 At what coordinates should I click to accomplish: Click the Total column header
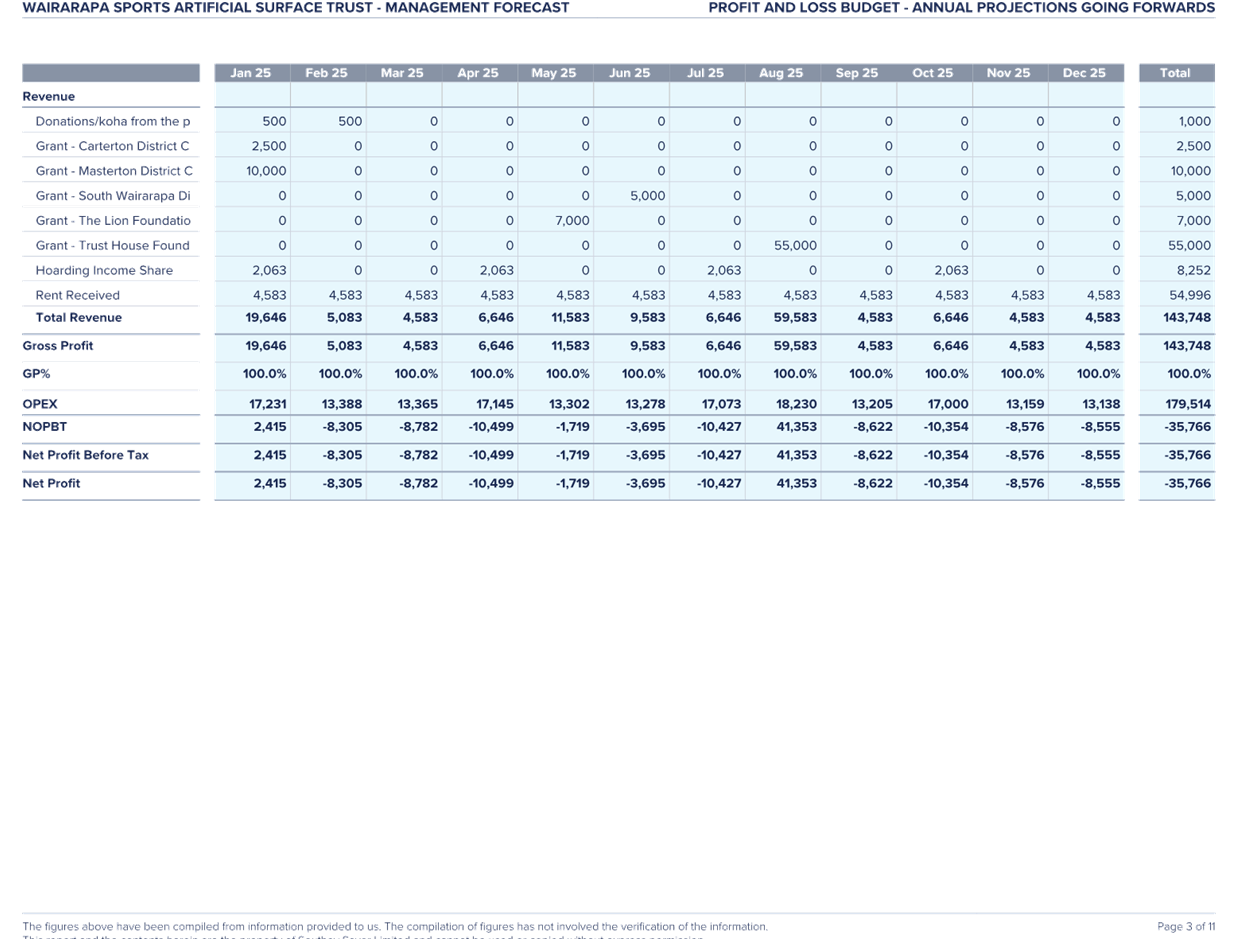tap(1175, 72)
